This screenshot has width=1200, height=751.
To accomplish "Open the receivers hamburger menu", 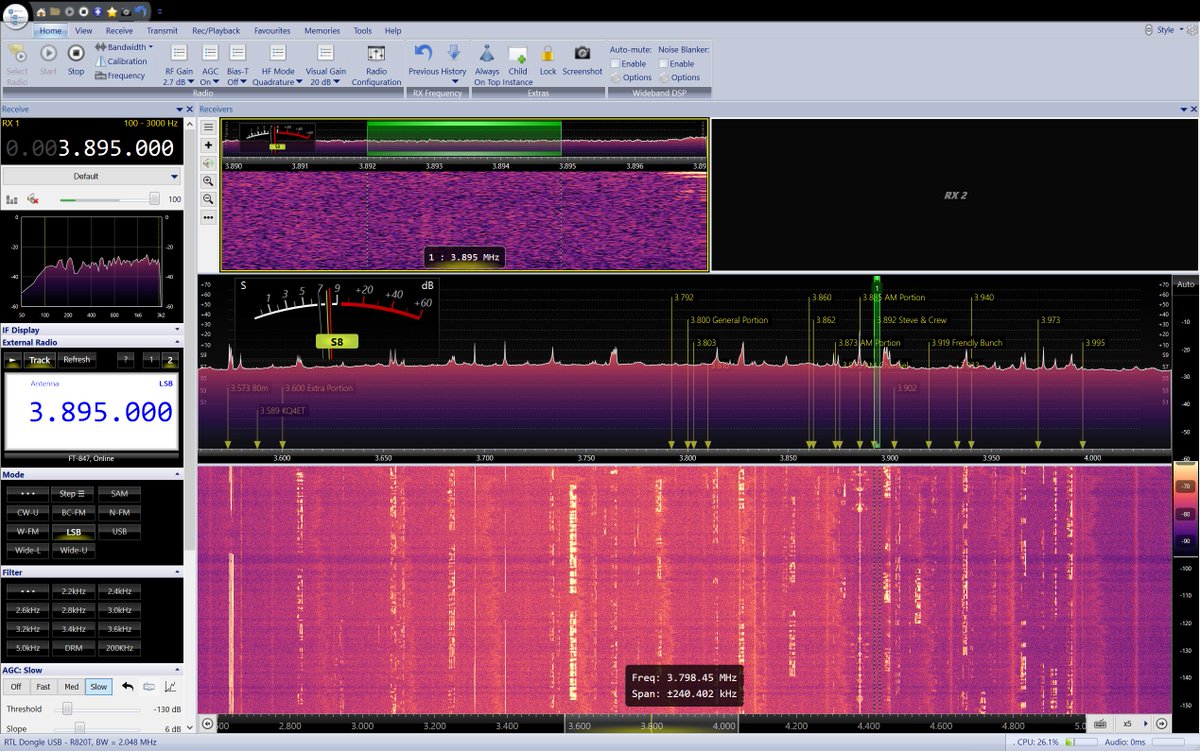I will (208, 127).
